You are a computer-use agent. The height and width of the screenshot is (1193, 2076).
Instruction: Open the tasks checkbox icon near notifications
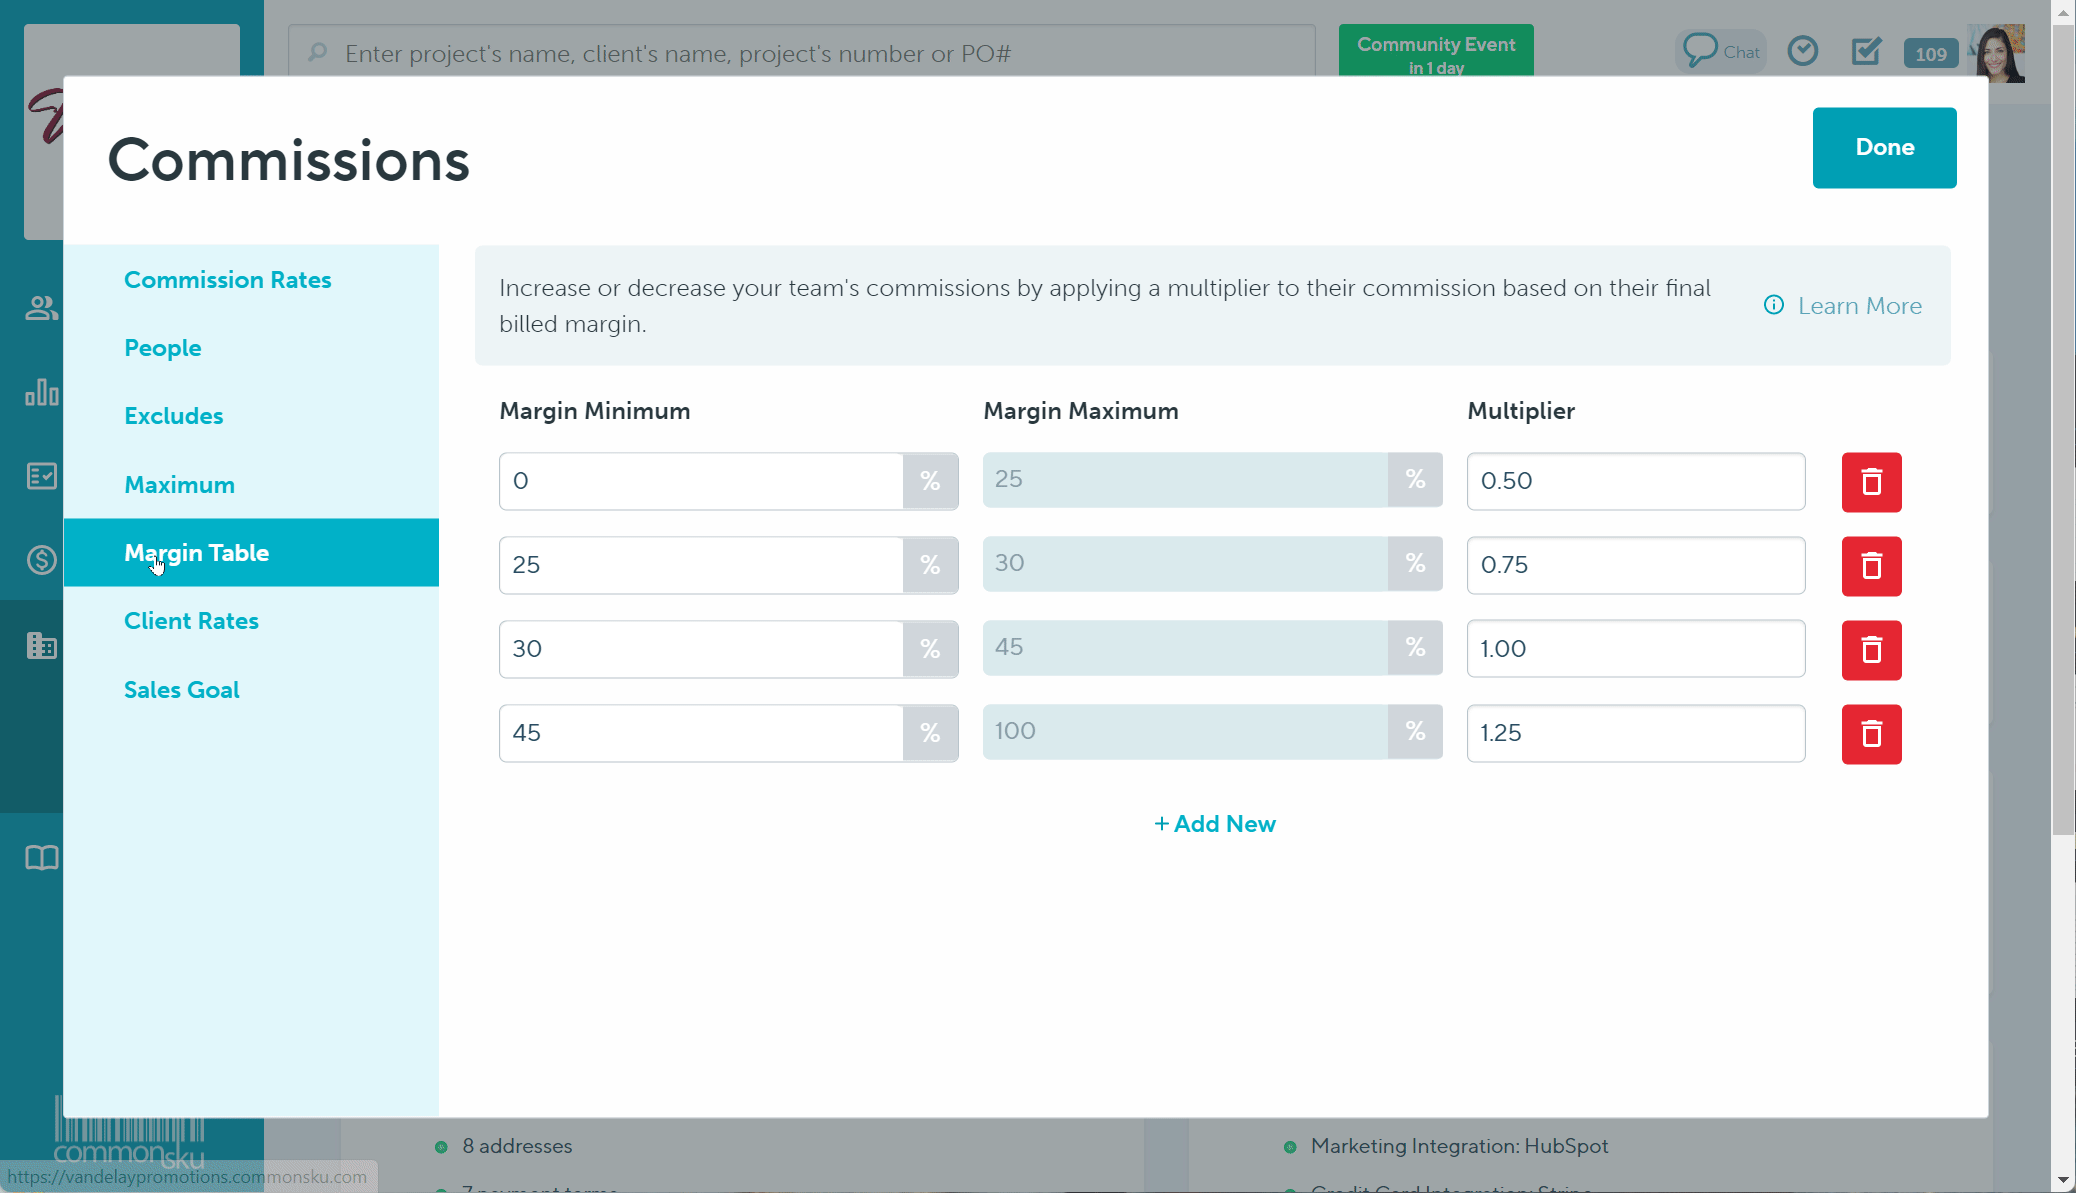click(1866, 51)
